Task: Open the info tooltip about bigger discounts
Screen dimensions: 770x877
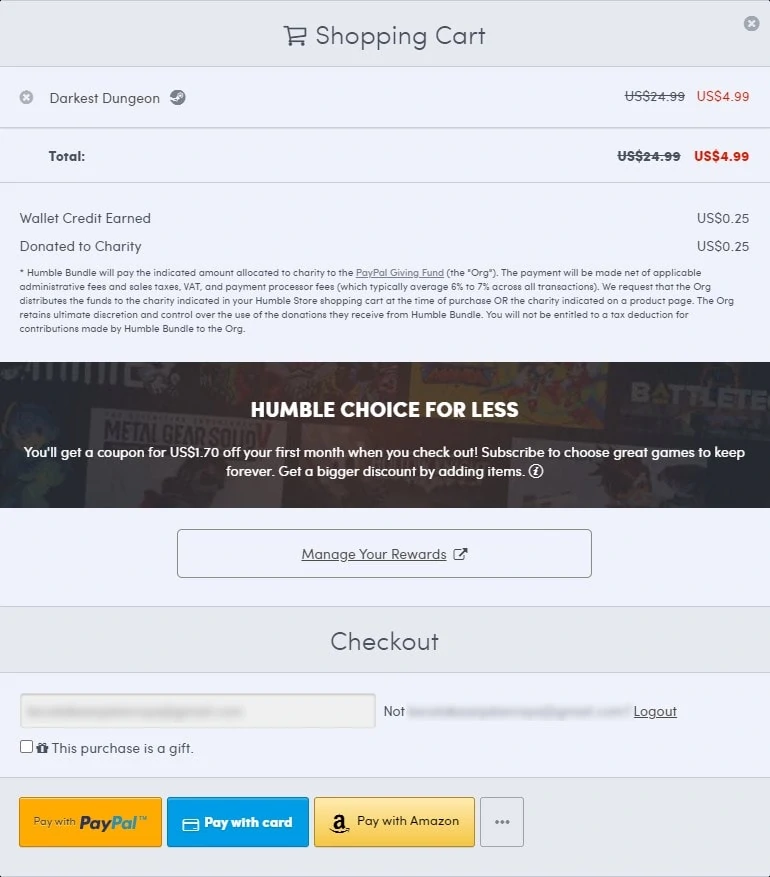Action: click(x=536, y=471)
